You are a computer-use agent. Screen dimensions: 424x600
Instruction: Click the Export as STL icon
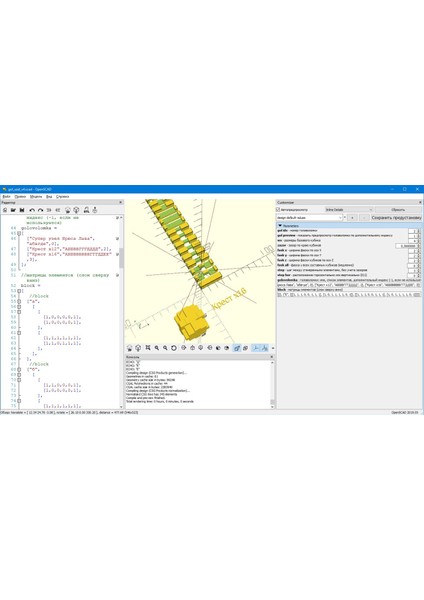point(86,210)
